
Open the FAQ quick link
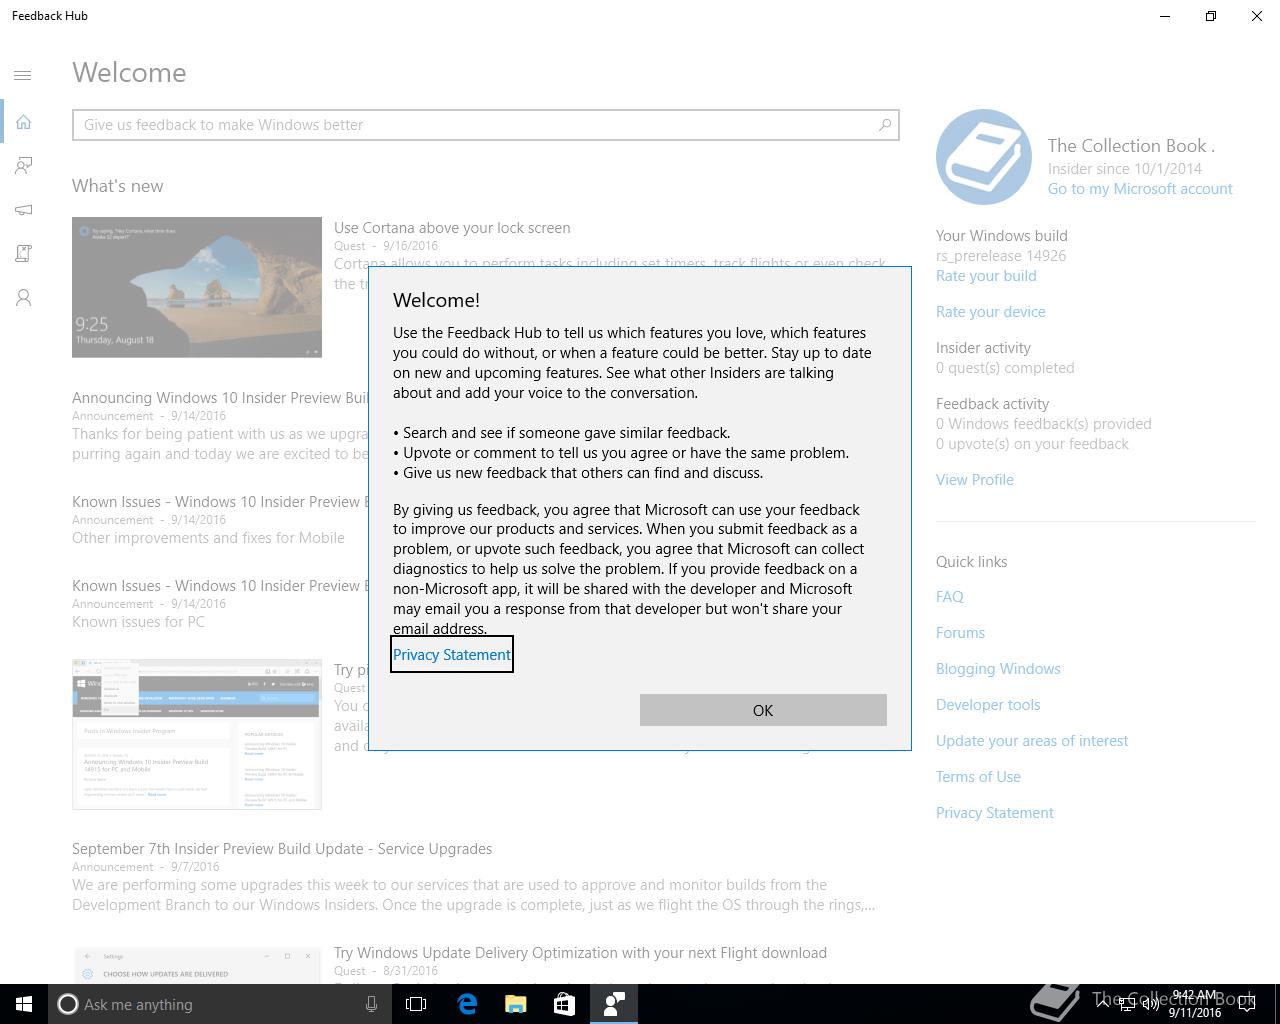950,597
